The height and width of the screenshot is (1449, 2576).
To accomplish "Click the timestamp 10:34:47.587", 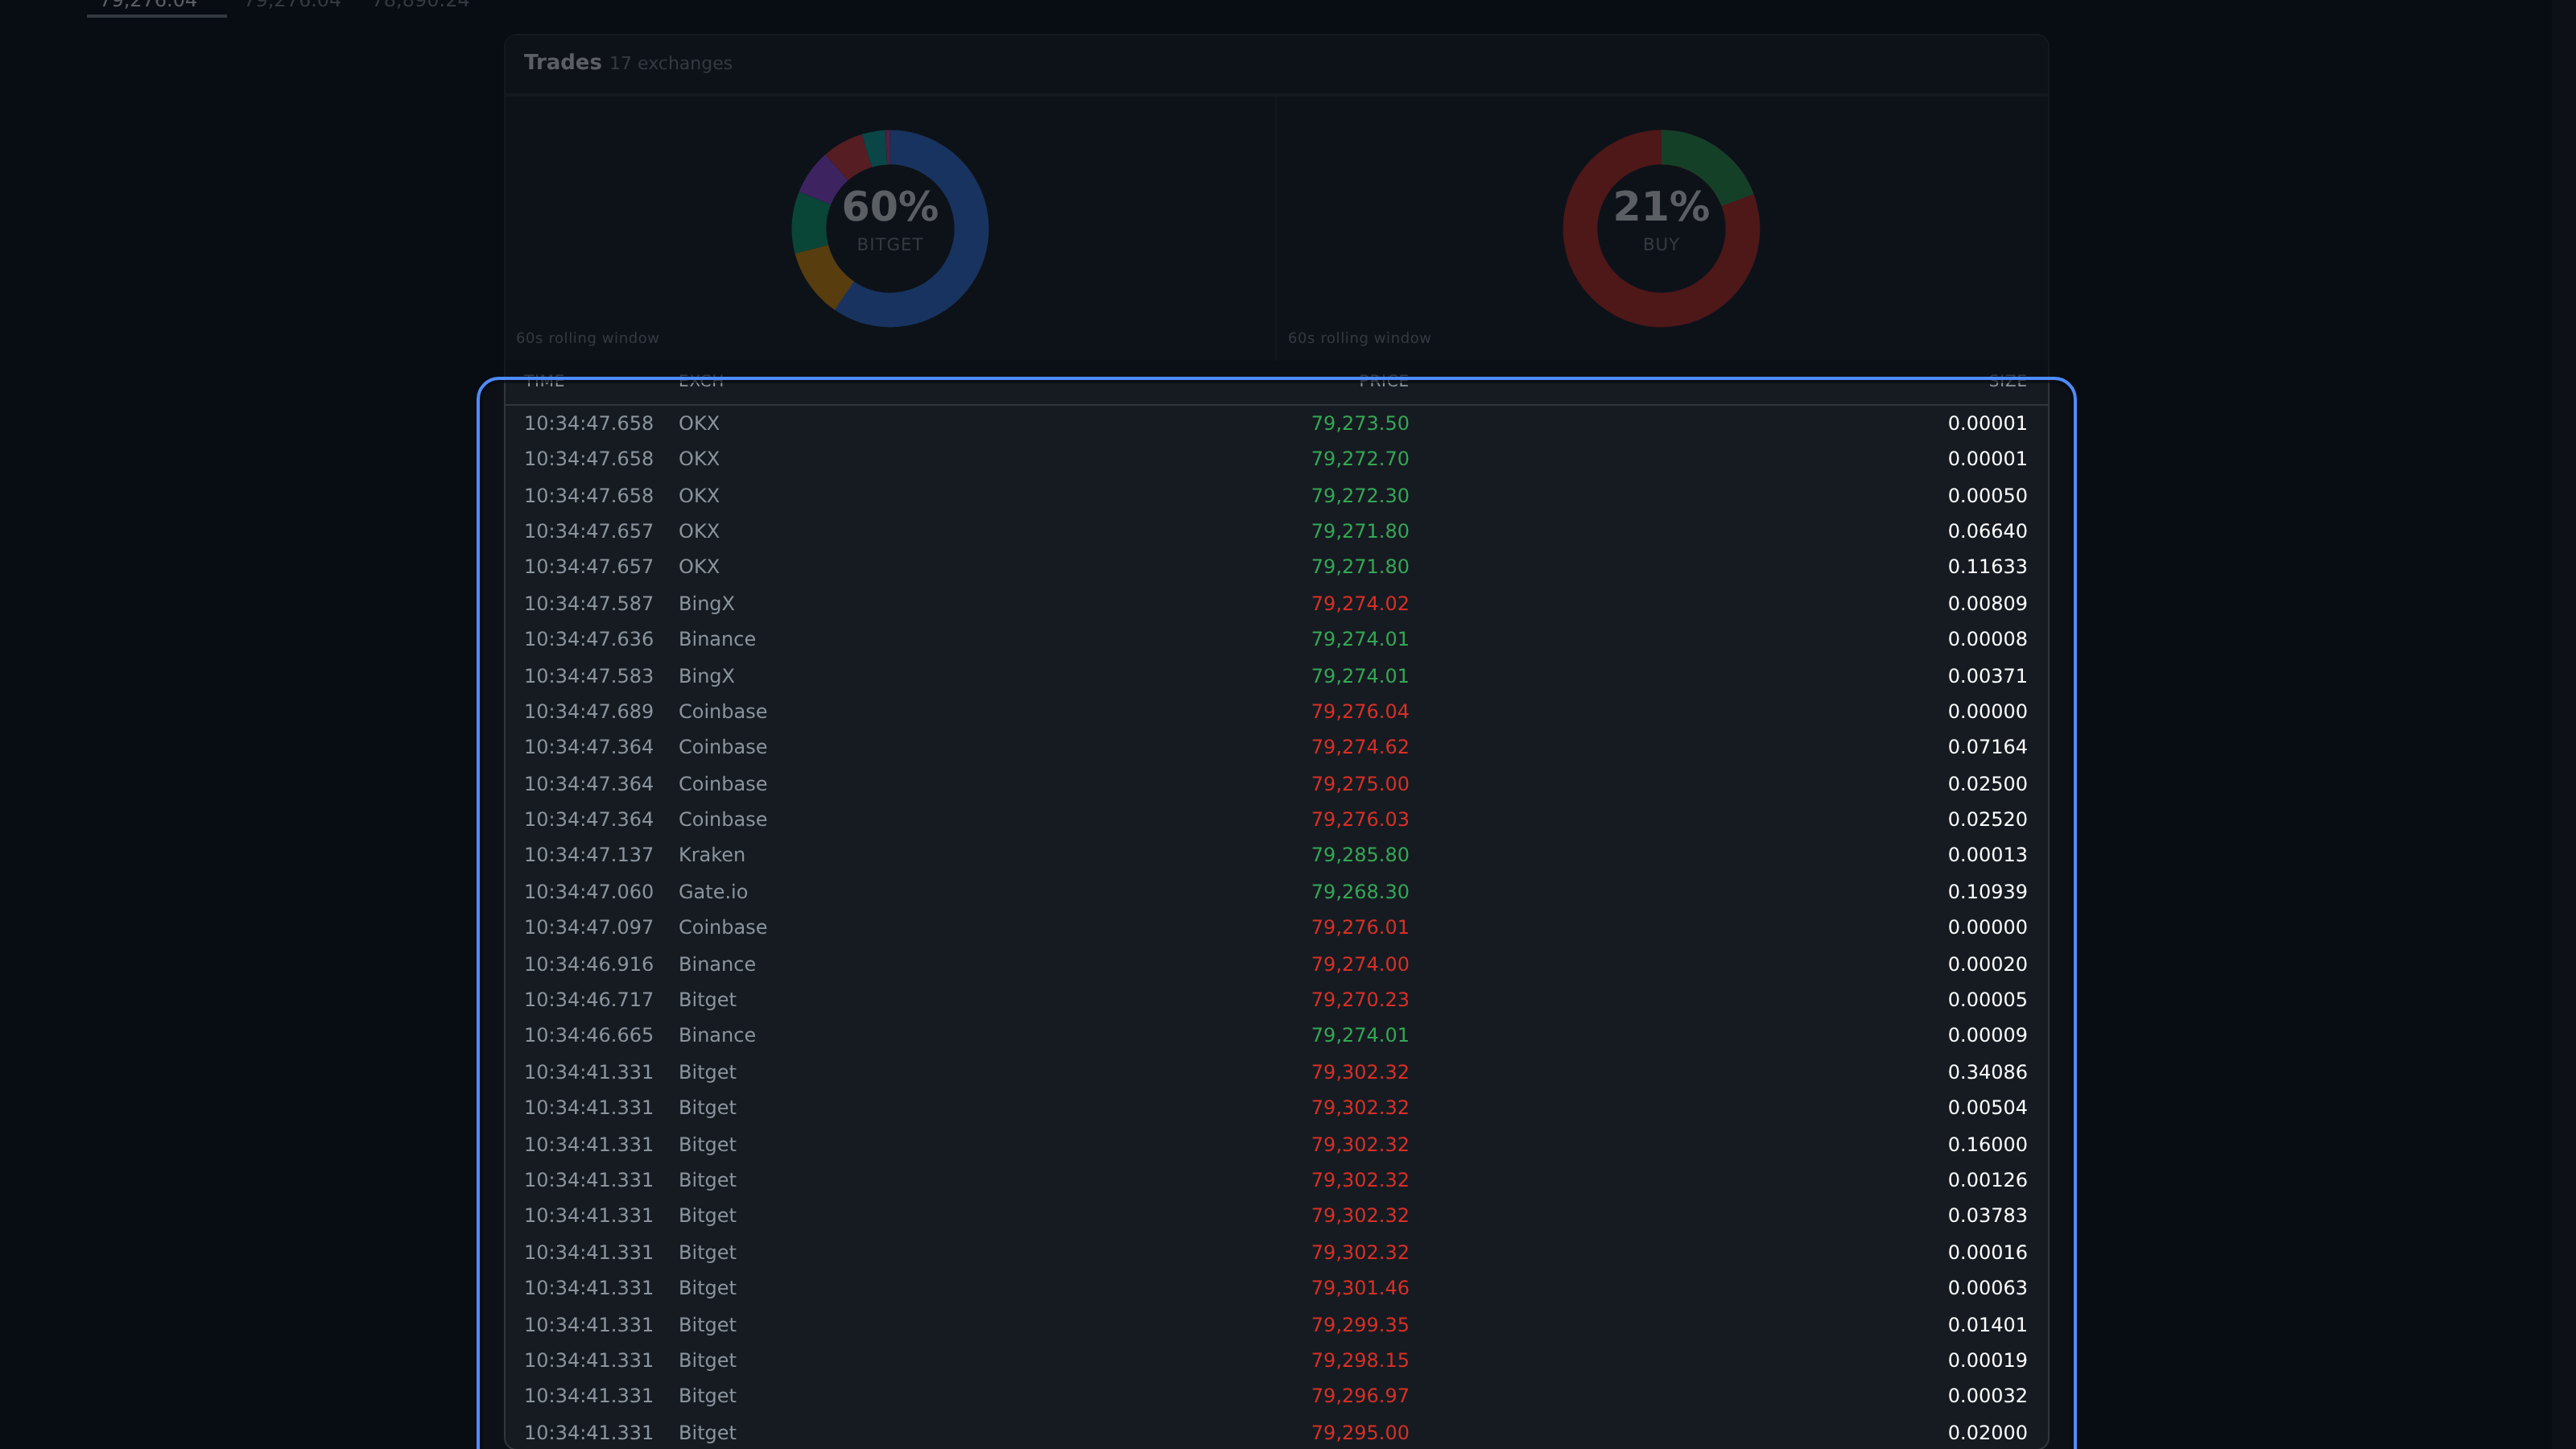I will click(x=588, y=604).
